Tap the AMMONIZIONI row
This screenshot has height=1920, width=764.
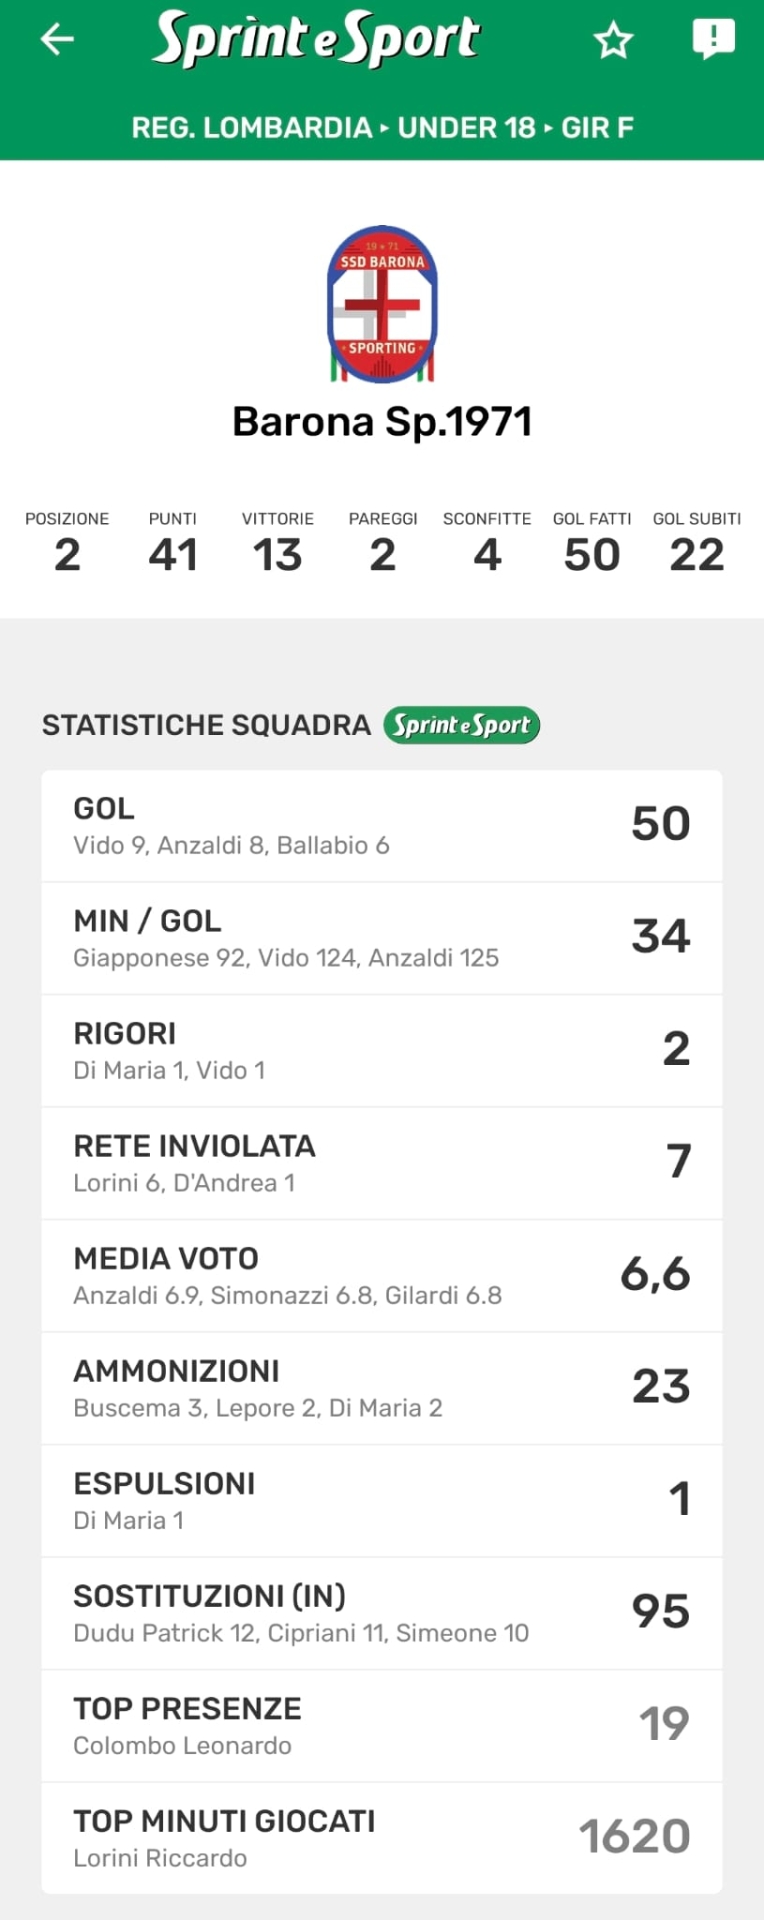[381, 1388]
